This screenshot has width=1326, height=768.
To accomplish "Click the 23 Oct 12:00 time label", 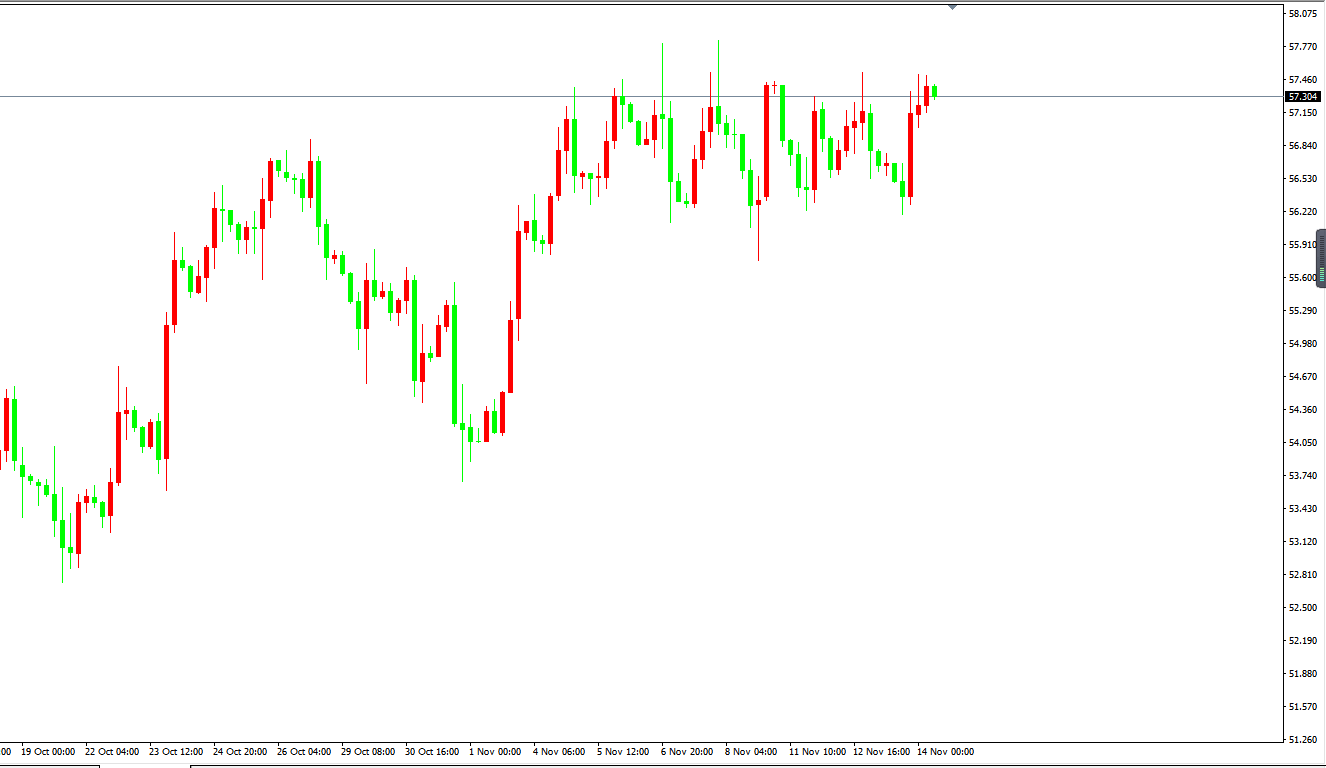I will coord(176,752).
